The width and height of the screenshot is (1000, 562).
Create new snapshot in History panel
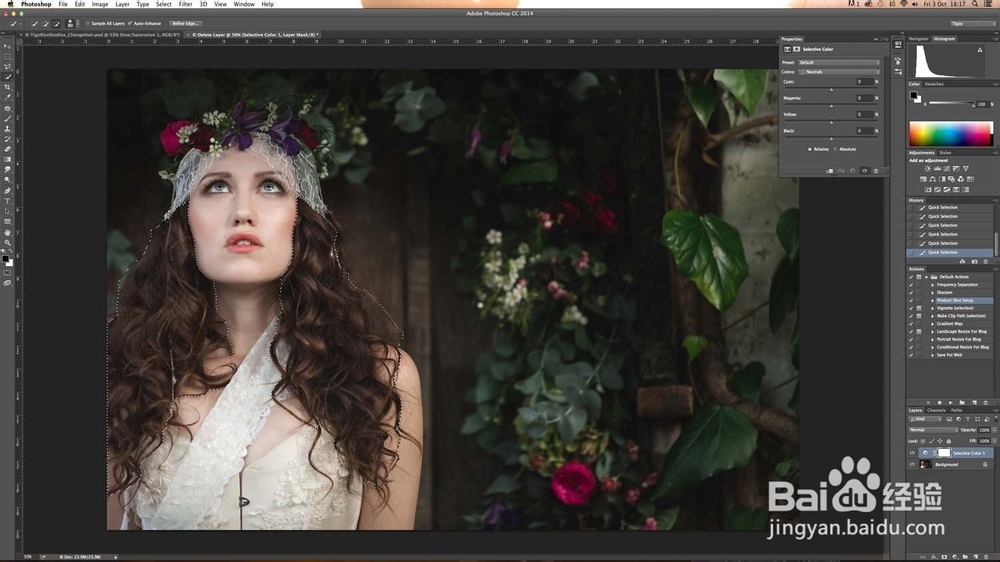[x=974, y=262]
